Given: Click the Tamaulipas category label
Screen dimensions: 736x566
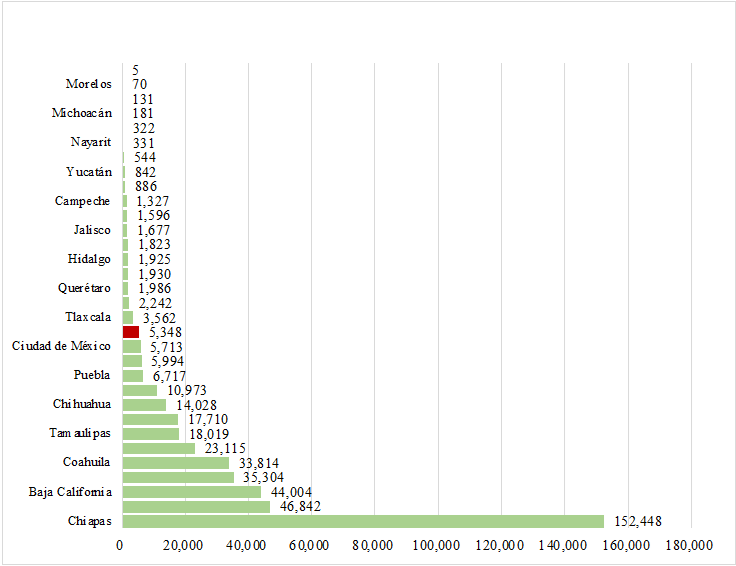Looking at the screenshot, I should point(80,434).
